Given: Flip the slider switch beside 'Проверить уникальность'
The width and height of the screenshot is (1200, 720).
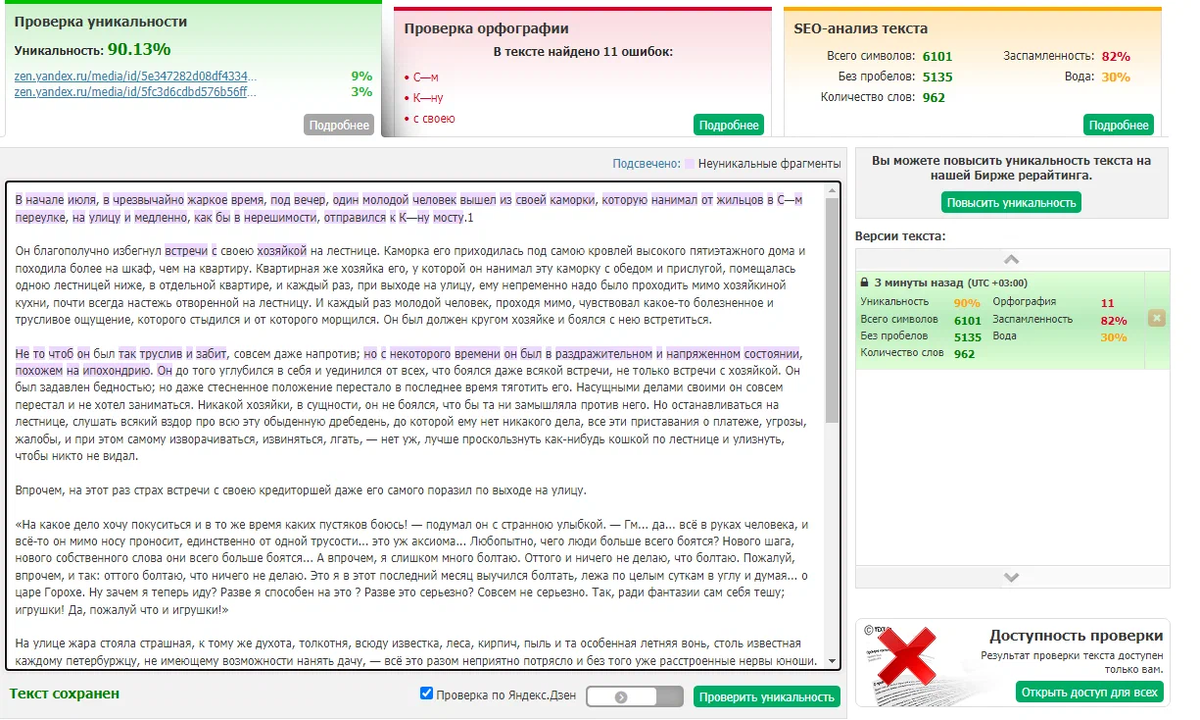Looking at the screenshot, I should coord(634,697).
